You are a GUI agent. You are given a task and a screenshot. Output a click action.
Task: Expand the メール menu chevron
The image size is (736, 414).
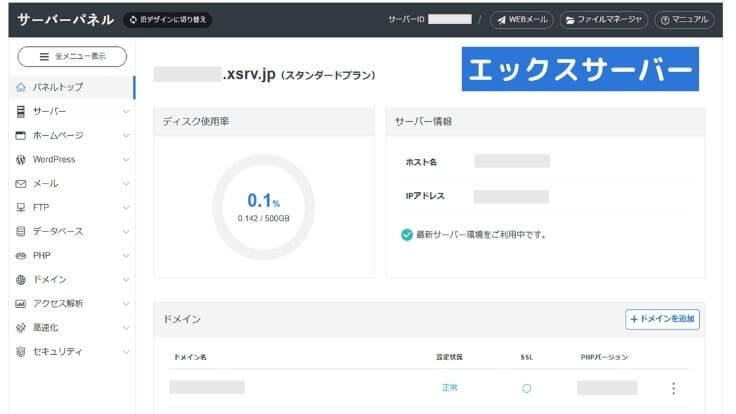[x=126, y=184]
